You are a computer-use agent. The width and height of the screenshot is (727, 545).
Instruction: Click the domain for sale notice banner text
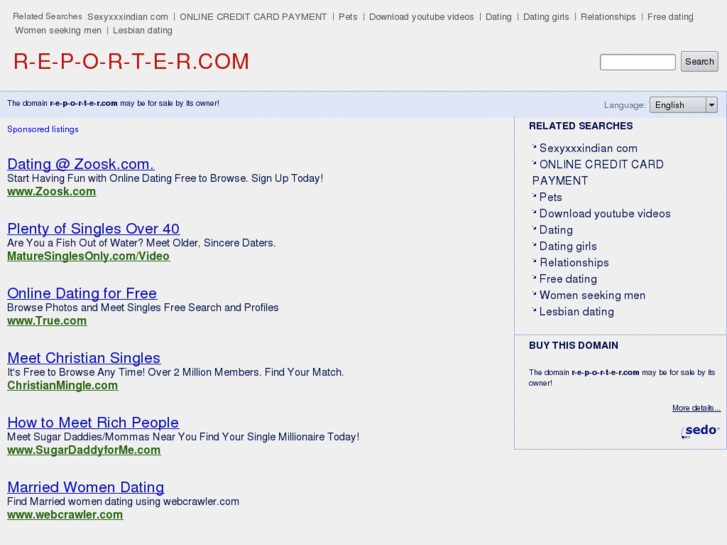113,103
